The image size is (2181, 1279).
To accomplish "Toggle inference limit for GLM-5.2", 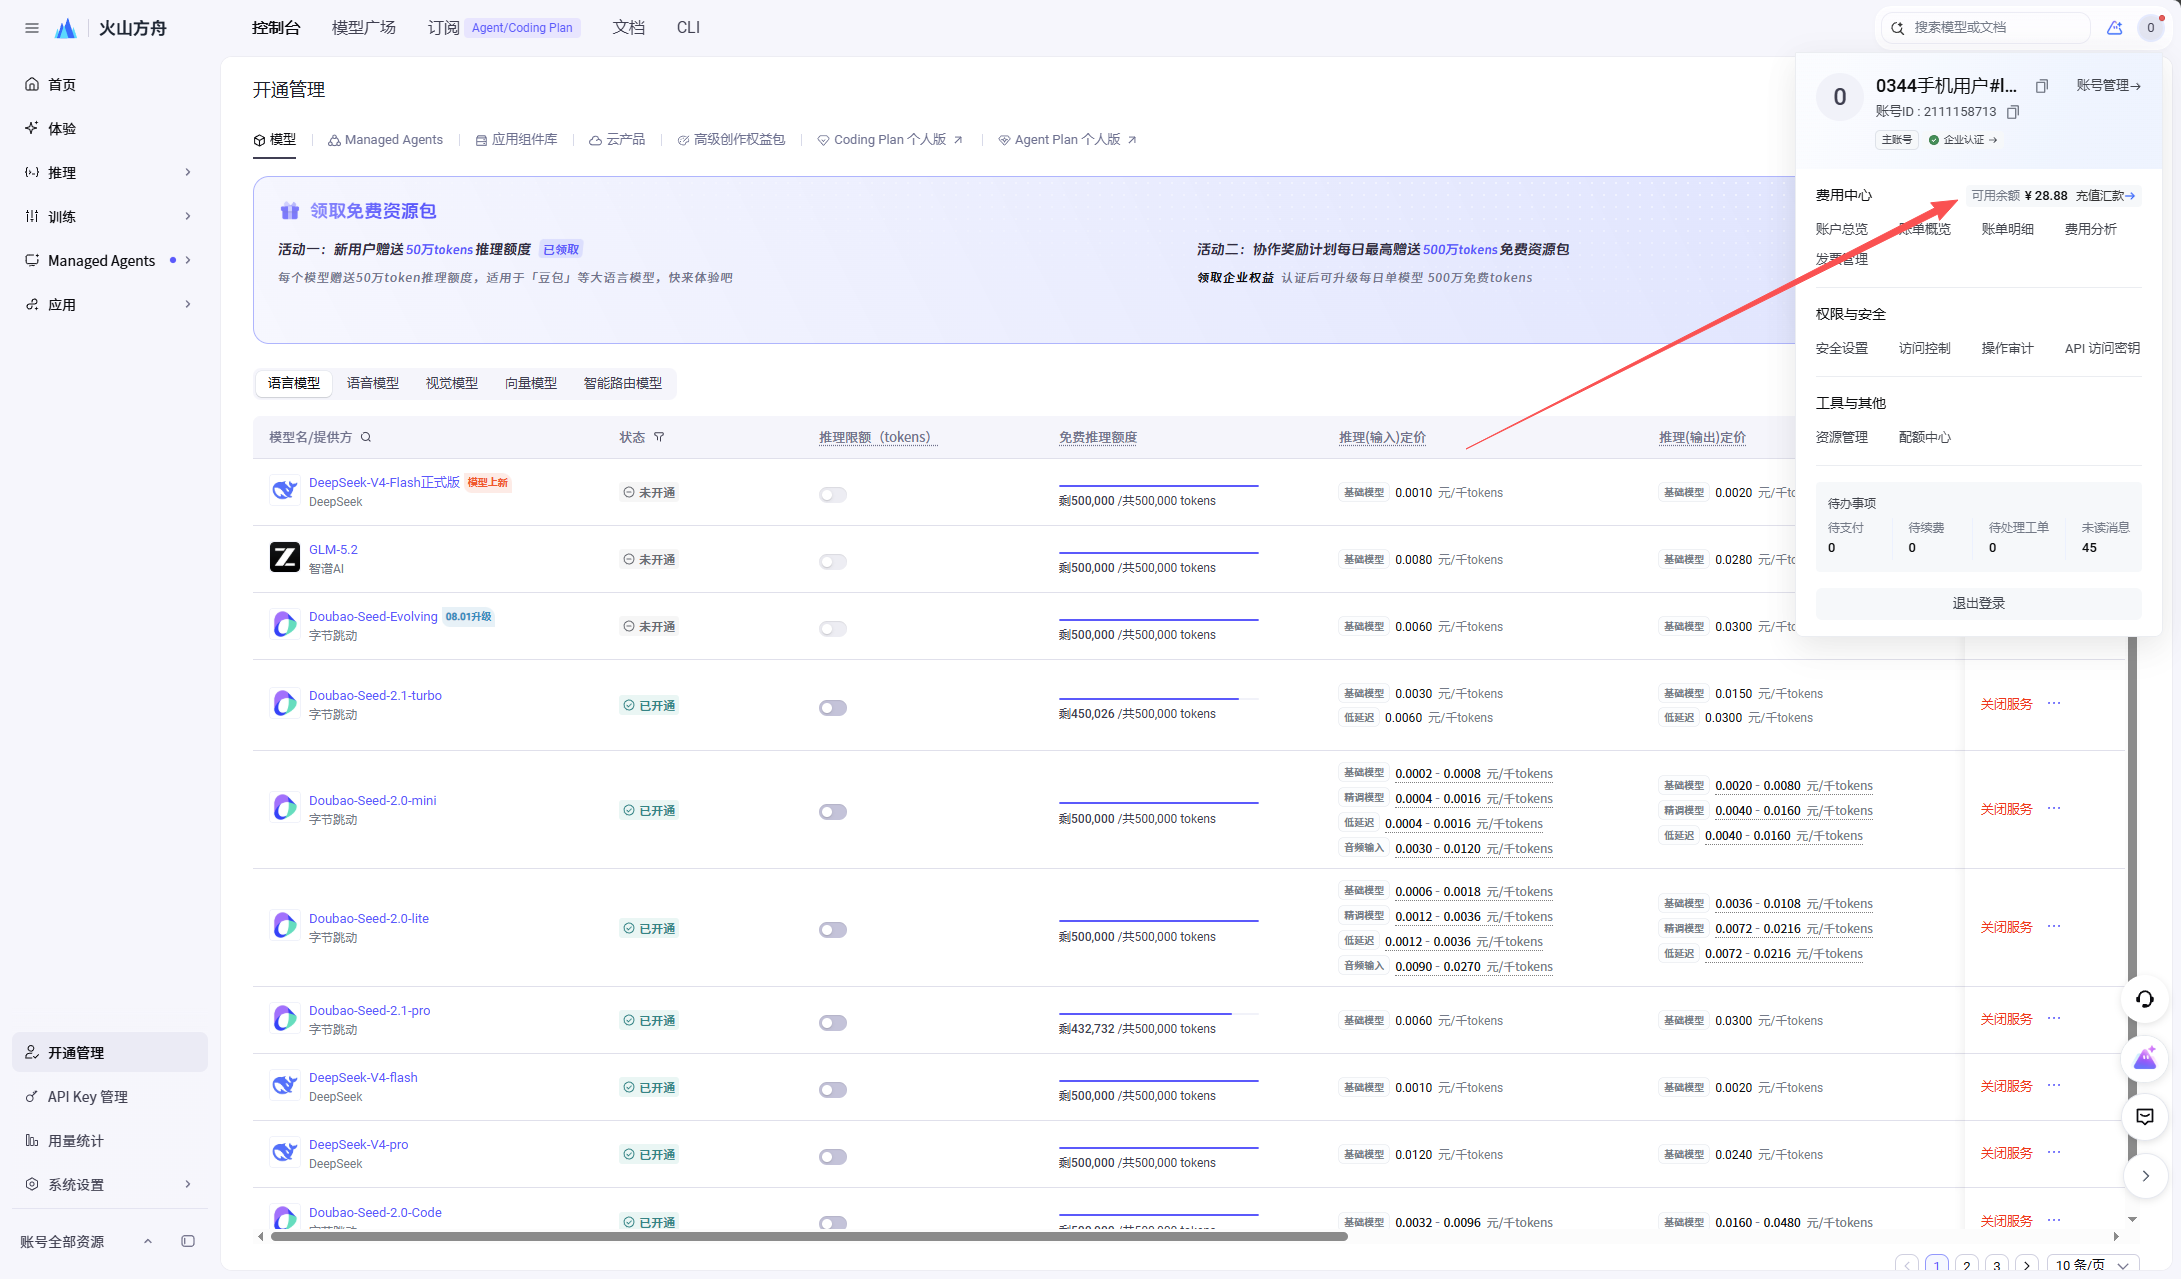I will click(x=833, y=562).
